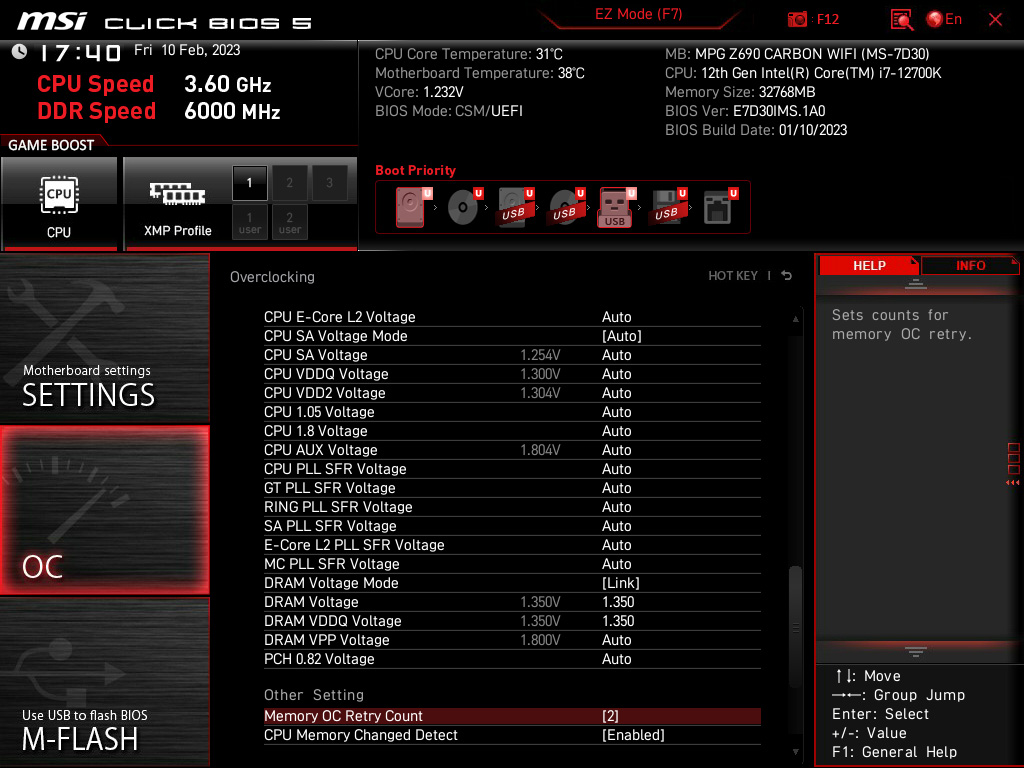
Task: Select XMP user profile 1
Action: tap(249, 222)
